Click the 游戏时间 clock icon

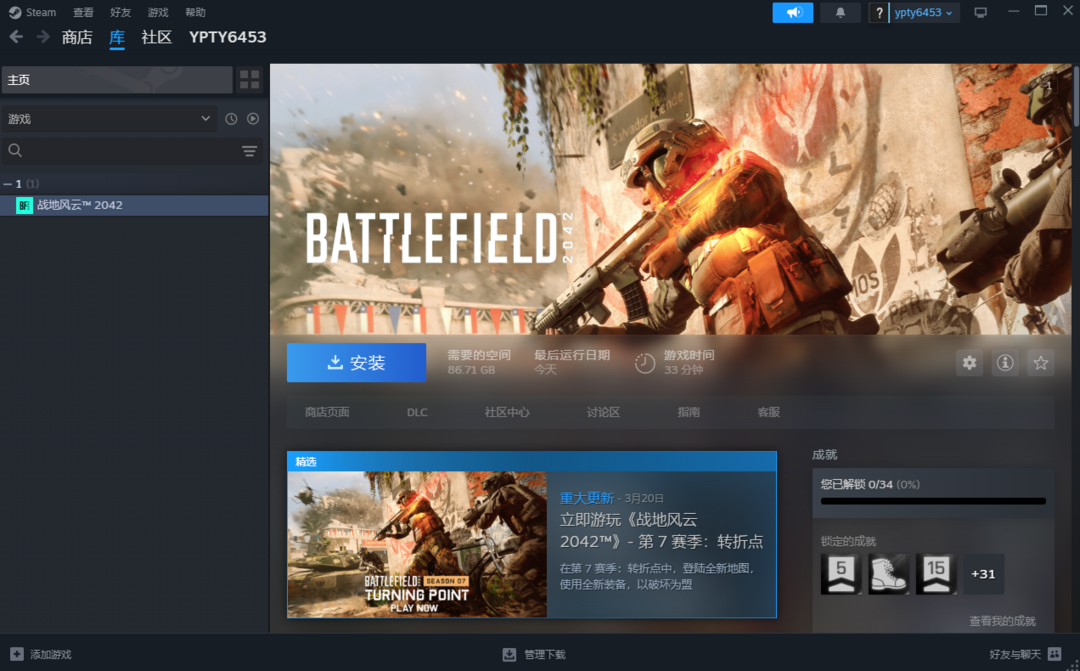coord(645,362)
